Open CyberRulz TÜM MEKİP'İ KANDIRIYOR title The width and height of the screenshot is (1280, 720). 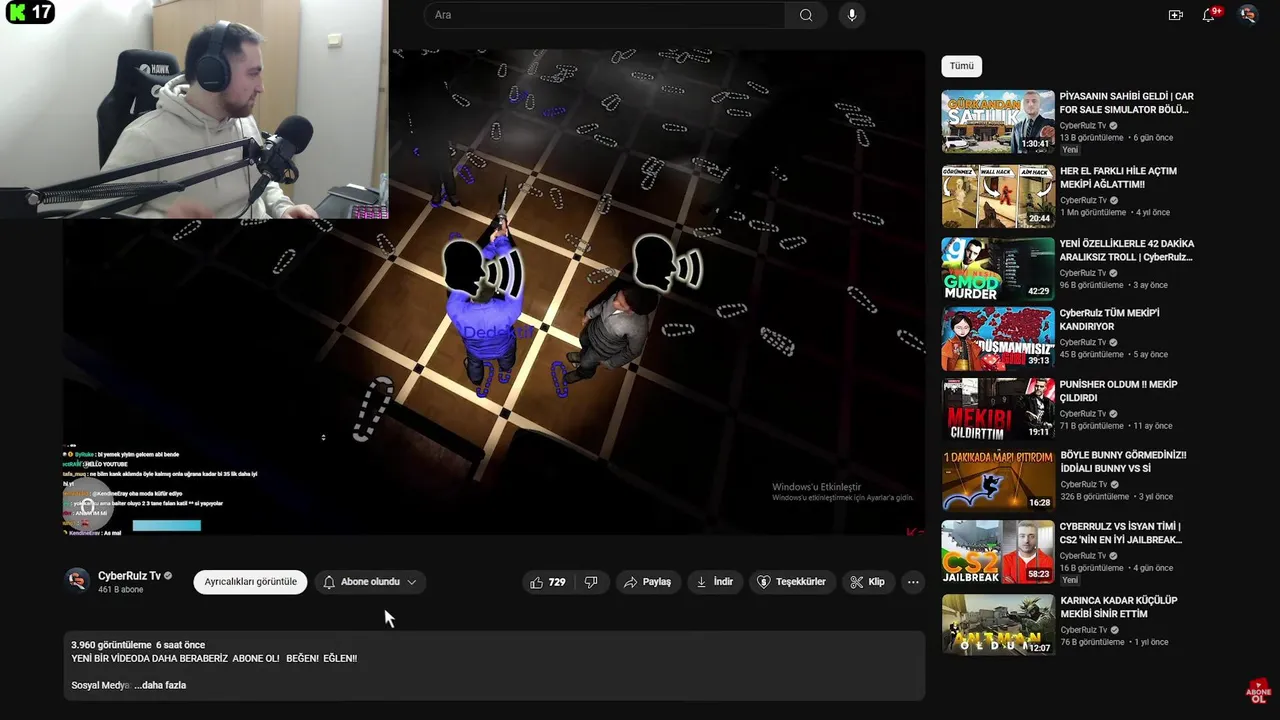coord(1110,320)
